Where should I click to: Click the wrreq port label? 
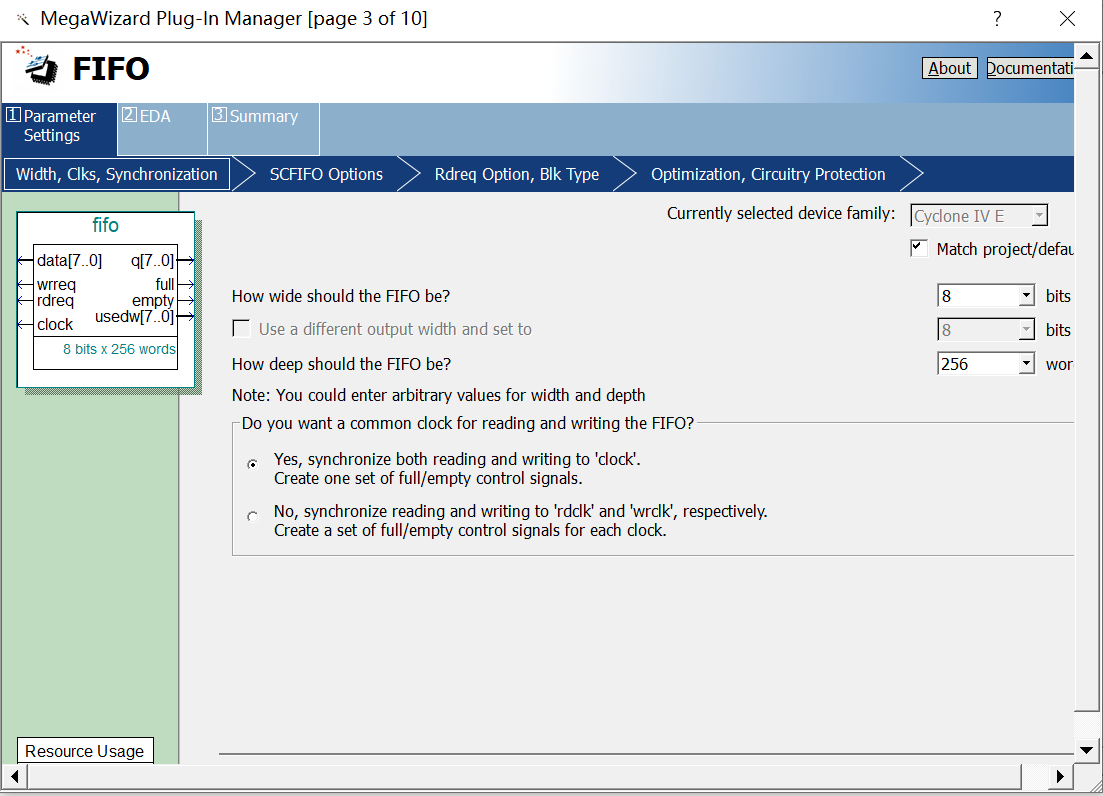point(56,285)
